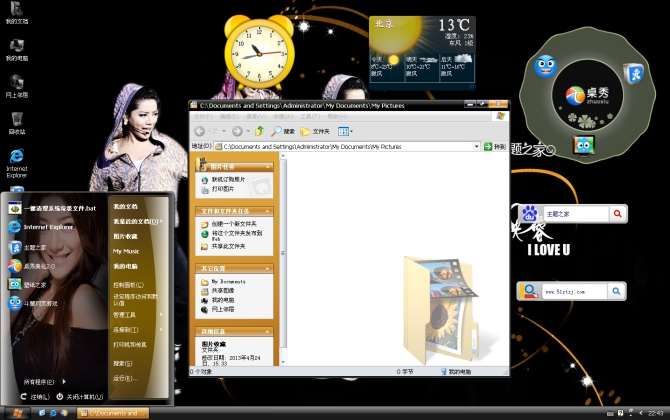The width and height of the screenshot is (670, 420).
Task: Open 共享图像 under 其它位置
Action: (223, 291)
